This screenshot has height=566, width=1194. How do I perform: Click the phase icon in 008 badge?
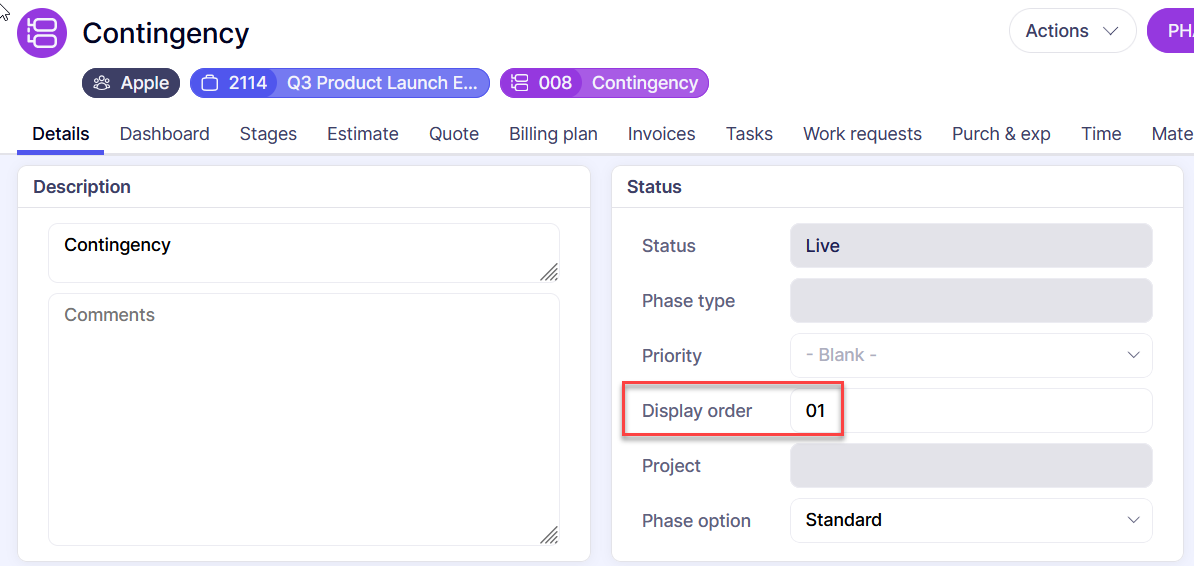(x=520, y=83)
